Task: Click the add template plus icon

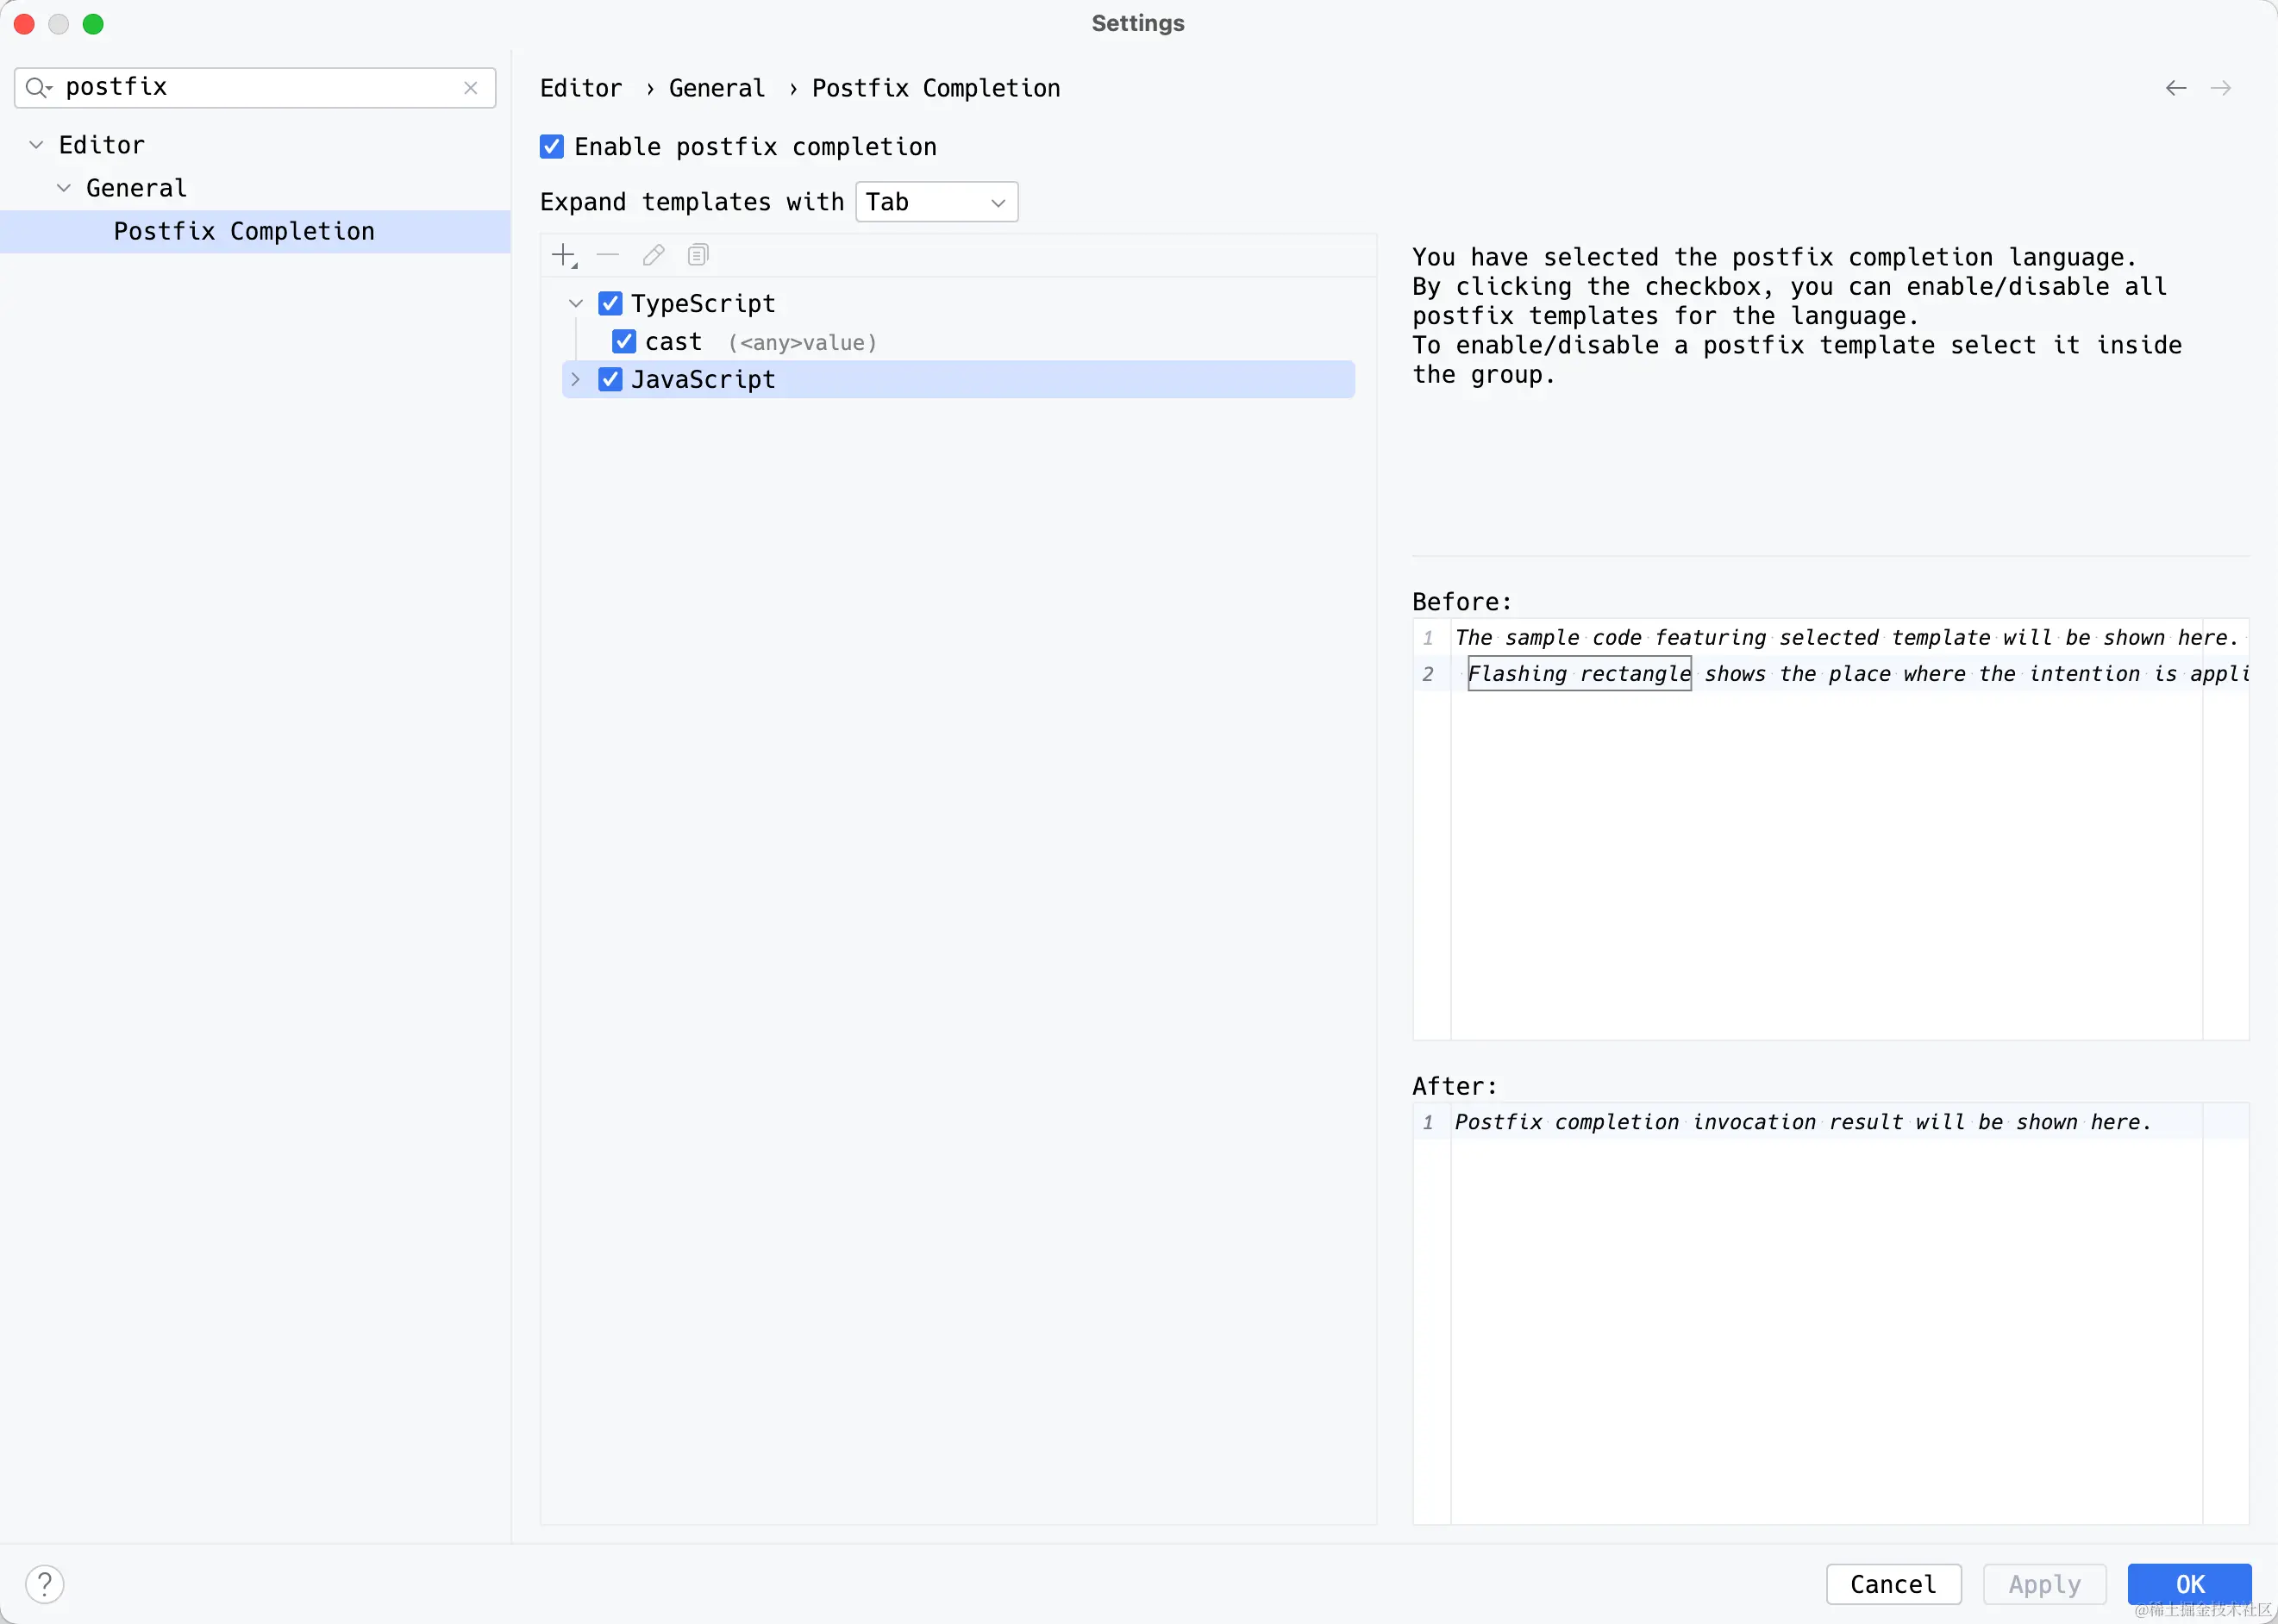Action: click(x=564, y=255)
